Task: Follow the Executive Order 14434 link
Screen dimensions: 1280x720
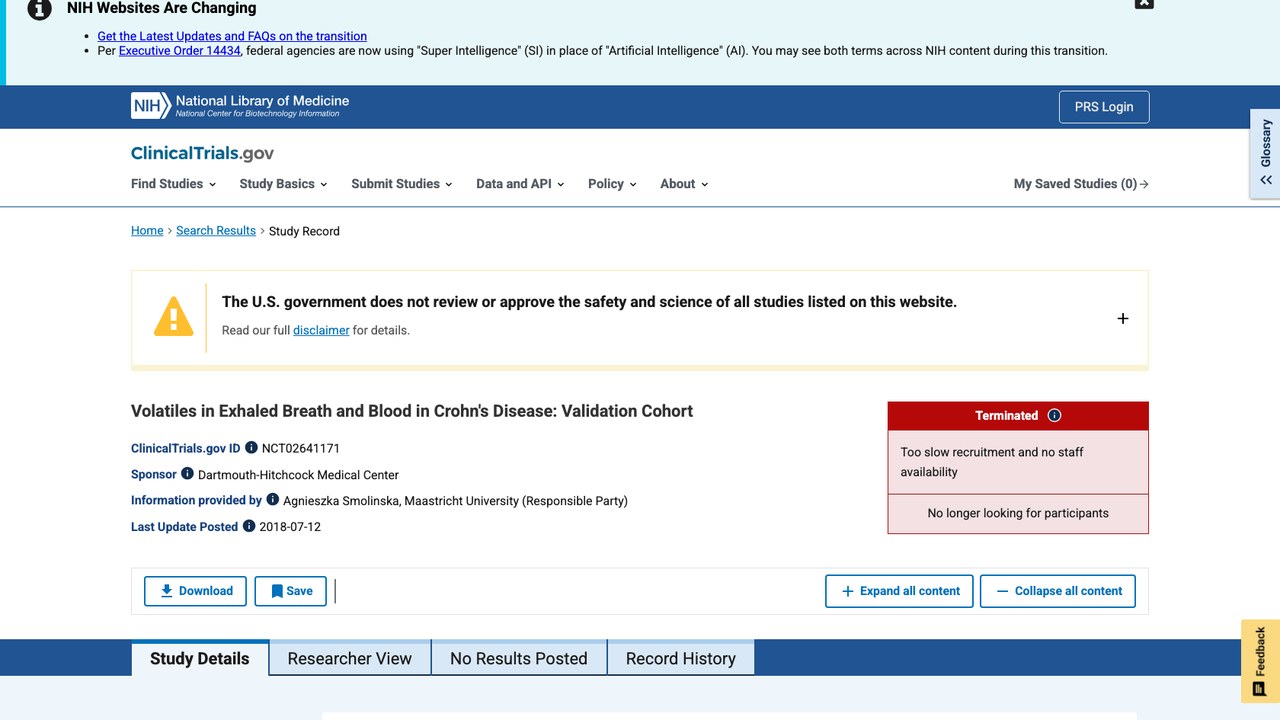Action: (x=180, y=50)
